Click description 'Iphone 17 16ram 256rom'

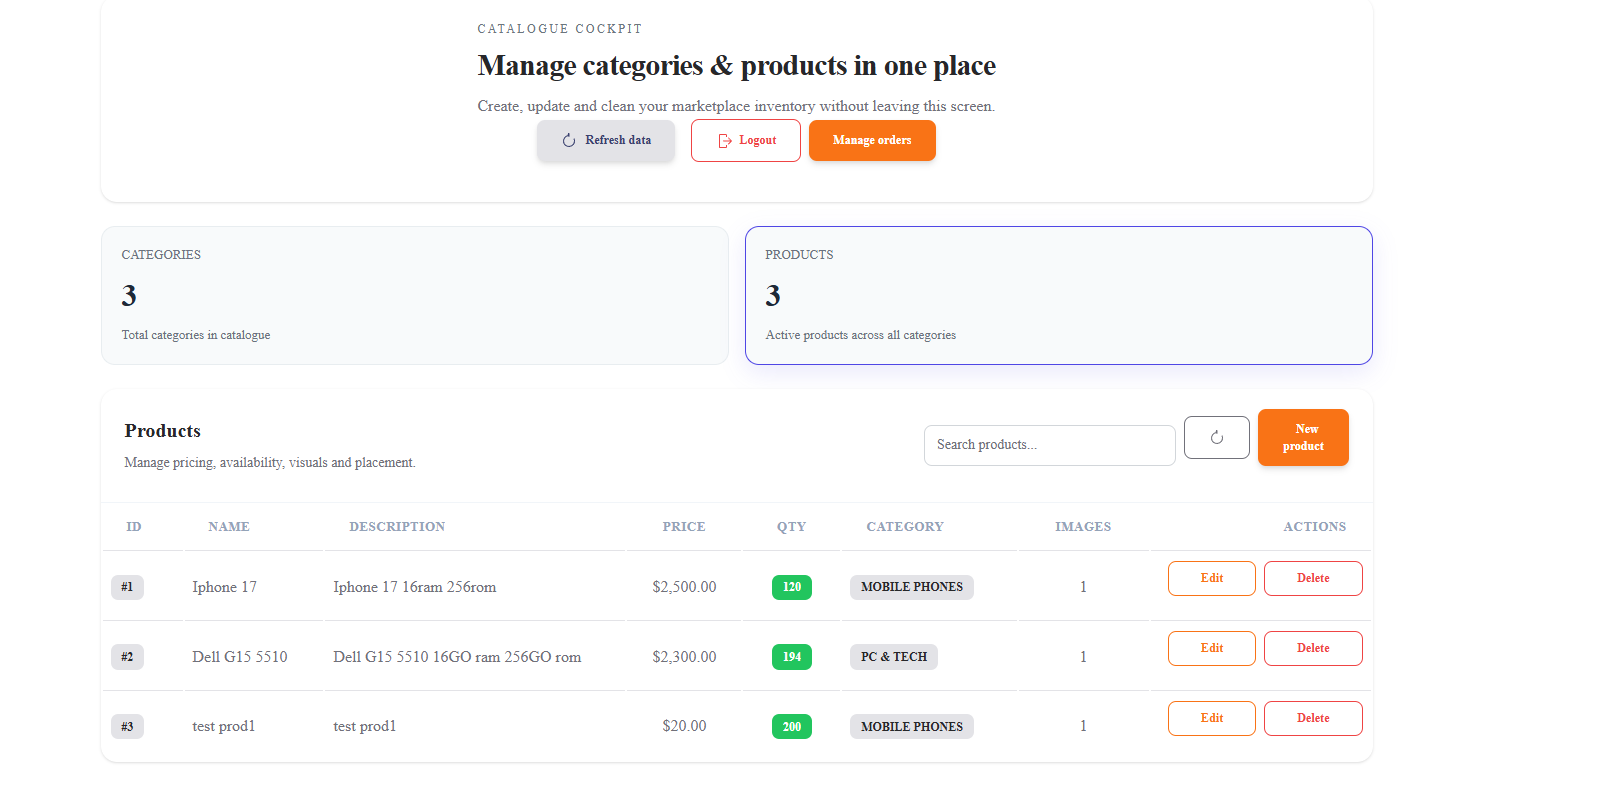(x=415, y=587)
